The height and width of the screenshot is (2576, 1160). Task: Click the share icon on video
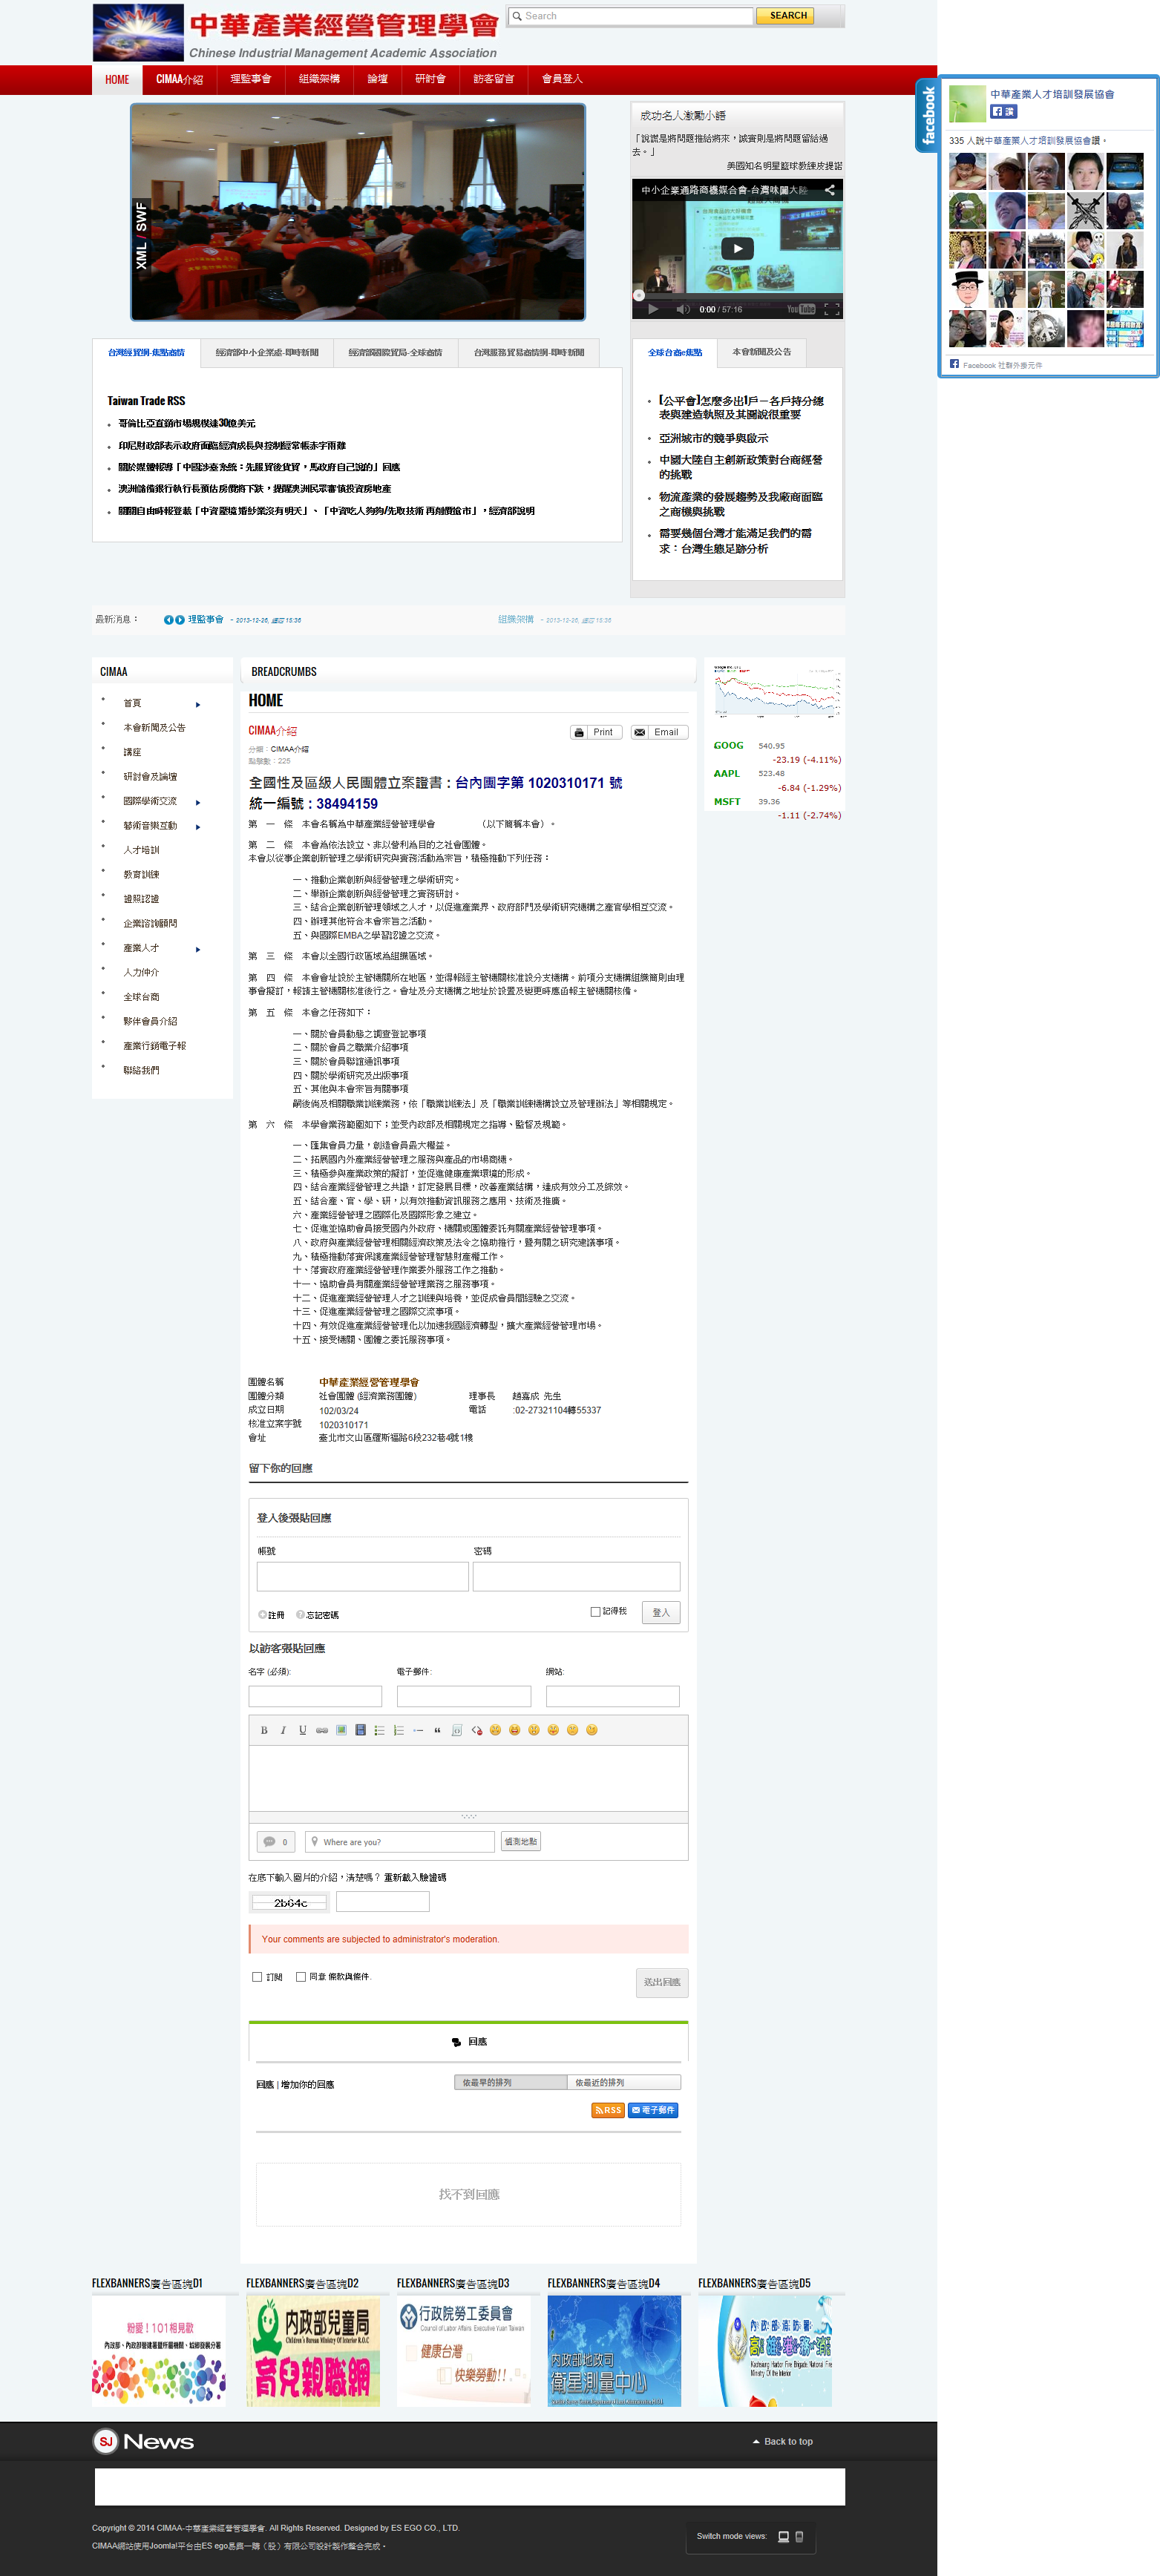829,190
